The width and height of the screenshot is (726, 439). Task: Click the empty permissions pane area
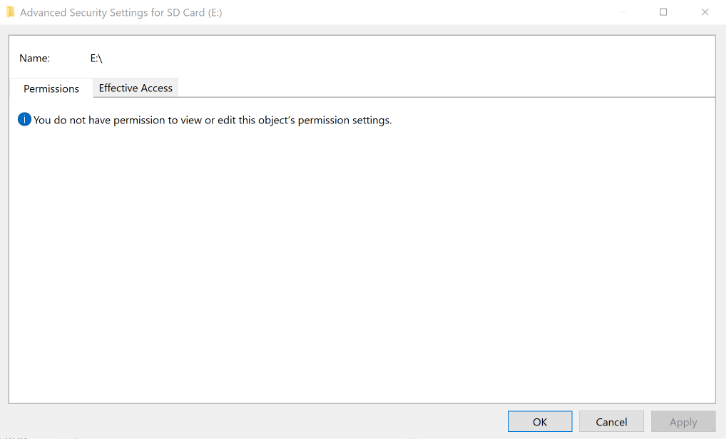(362, 264)
